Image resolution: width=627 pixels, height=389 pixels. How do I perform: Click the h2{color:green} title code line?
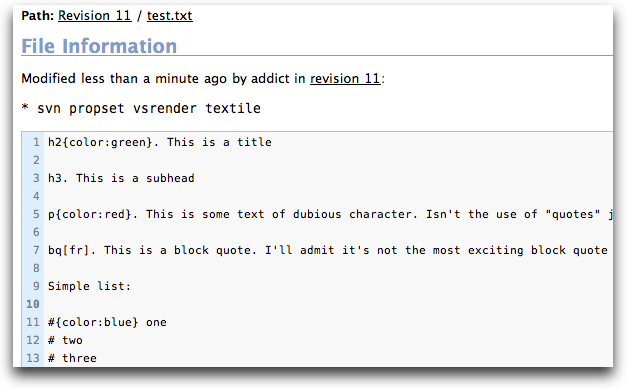(x=160, y=142)
